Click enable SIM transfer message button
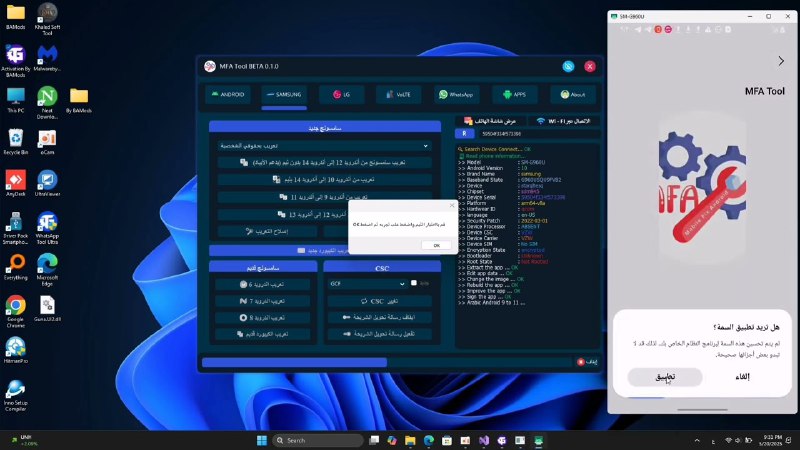Image resolution: width=800 pixels, height=450 pixels. 379,334
